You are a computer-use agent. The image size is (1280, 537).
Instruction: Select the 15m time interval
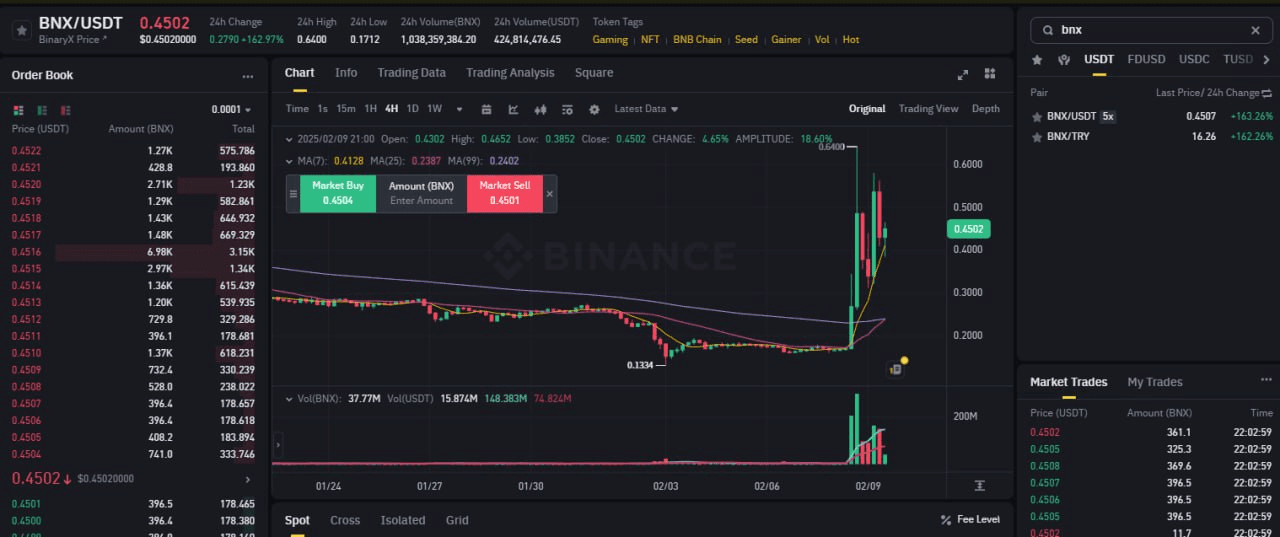(x=346, y=109)
